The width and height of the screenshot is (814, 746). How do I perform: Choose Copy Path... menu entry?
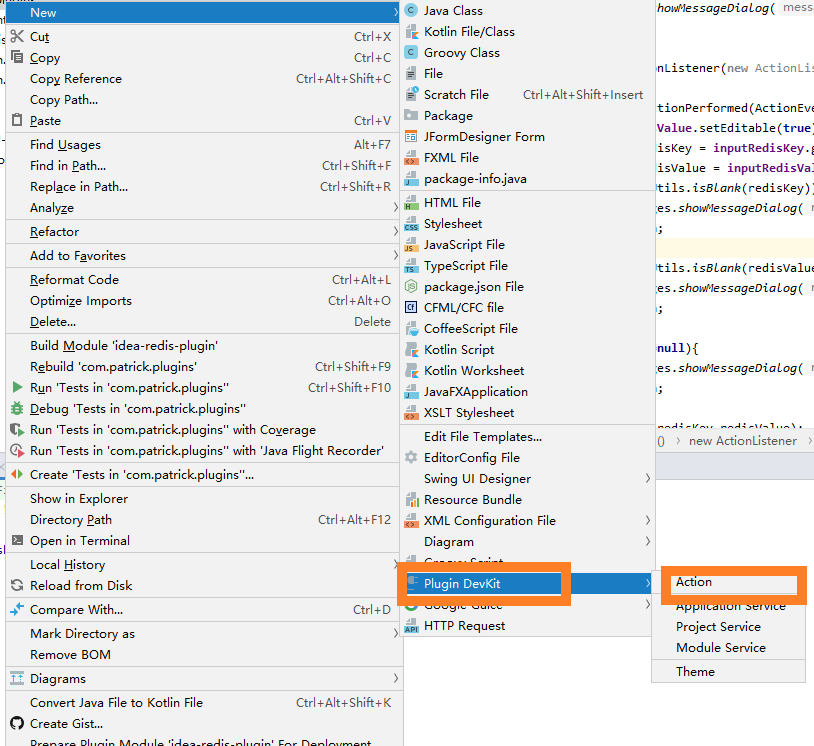click(202, 99)
